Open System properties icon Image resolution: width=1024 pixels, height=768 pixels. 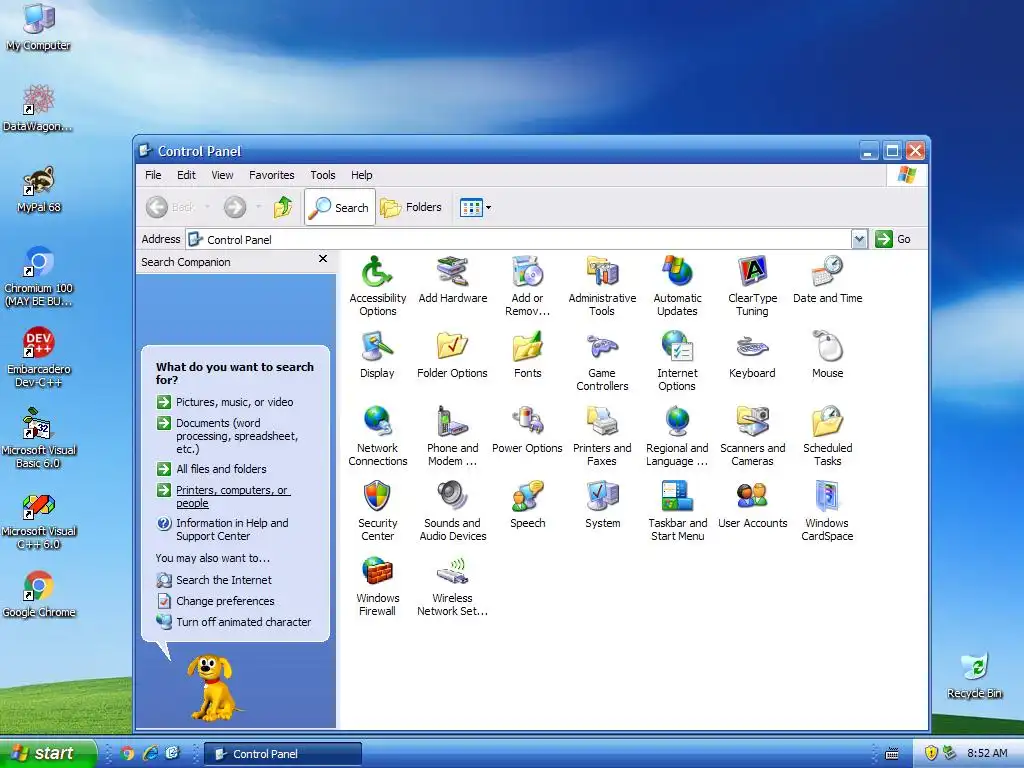[602, 505]
